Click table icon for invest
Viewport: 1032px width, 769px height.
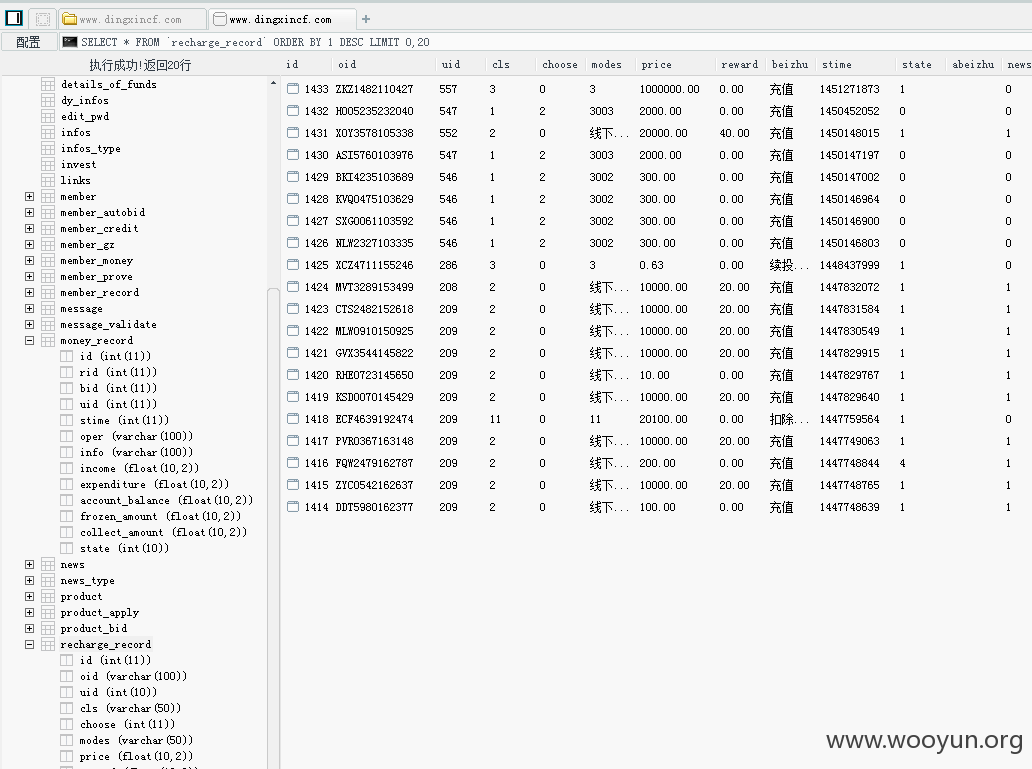coord(48,164)
